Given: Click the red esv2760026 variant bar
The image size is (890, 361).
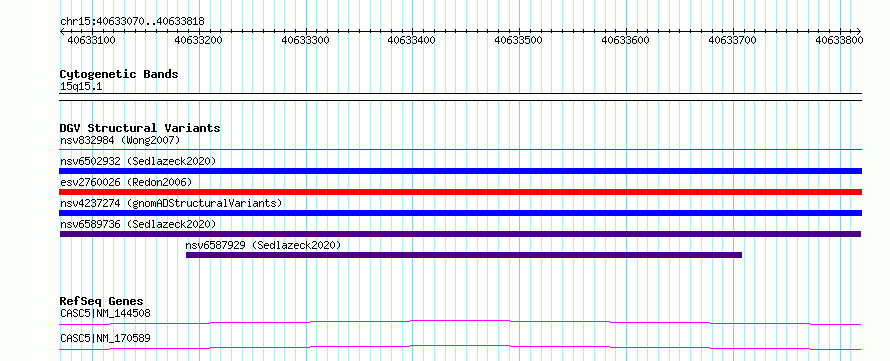Looking at the screenshot, I should point(460,192).
